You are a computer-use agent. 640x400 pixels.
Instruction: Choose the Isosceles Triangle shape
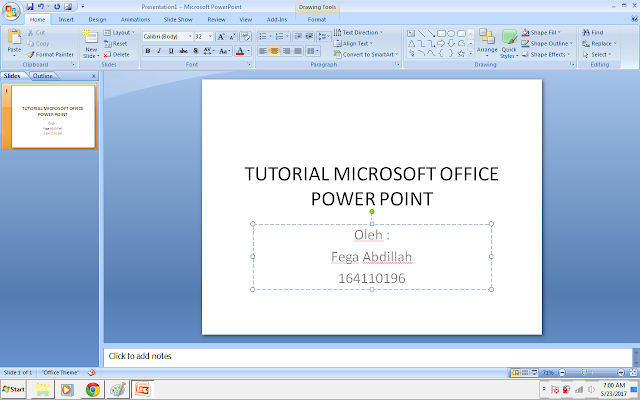(x=411, y=43)
